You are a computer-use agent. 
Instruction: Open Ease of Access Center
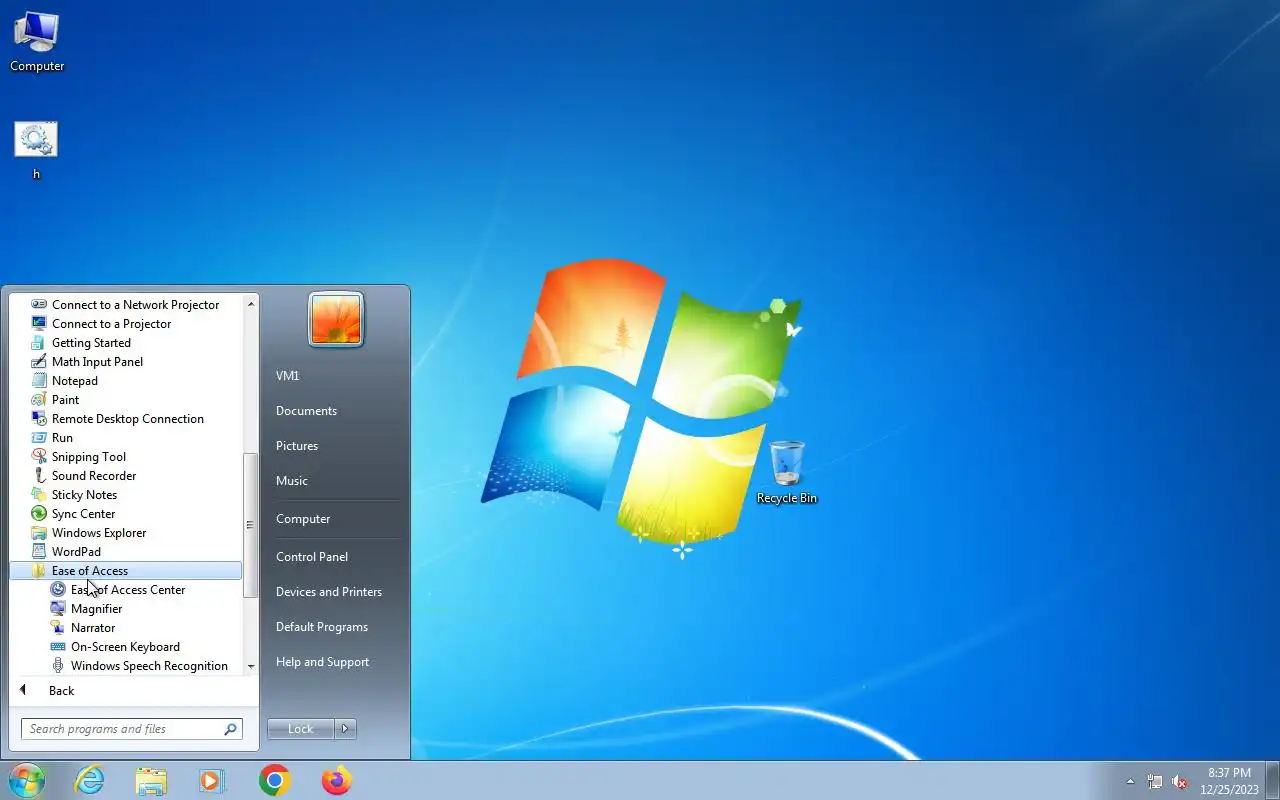(126, 590)
